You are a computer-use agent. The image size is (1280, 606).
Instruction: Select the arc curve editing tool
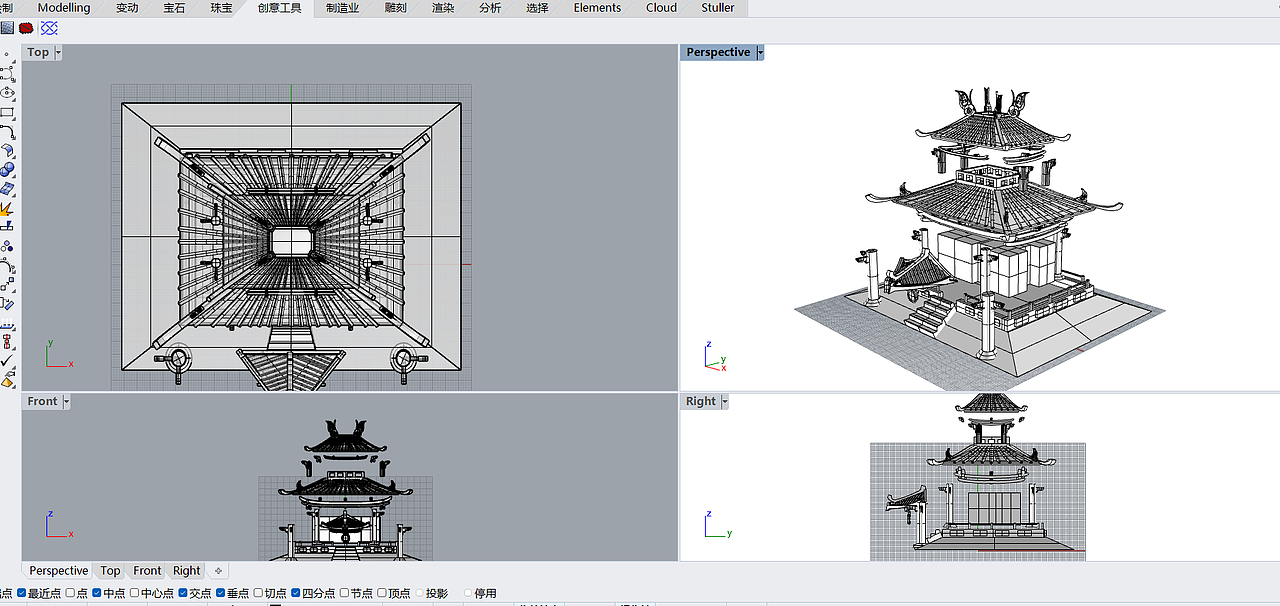8,265
